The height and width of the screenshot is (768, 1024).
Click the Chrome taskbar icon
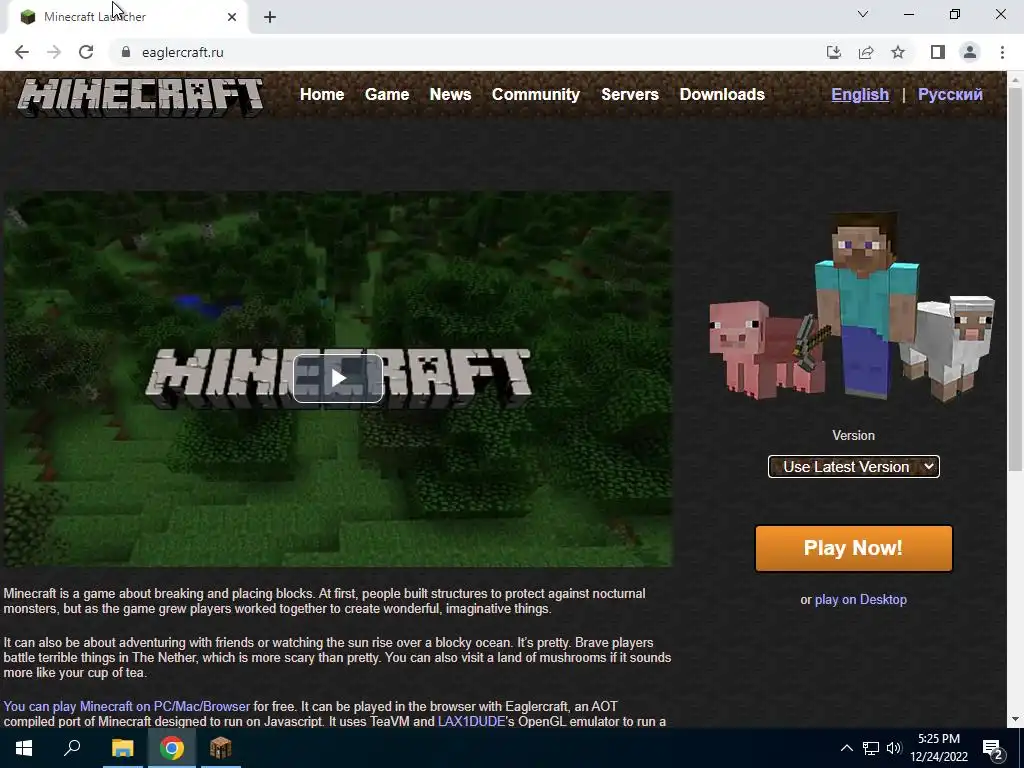pos(172,748)
